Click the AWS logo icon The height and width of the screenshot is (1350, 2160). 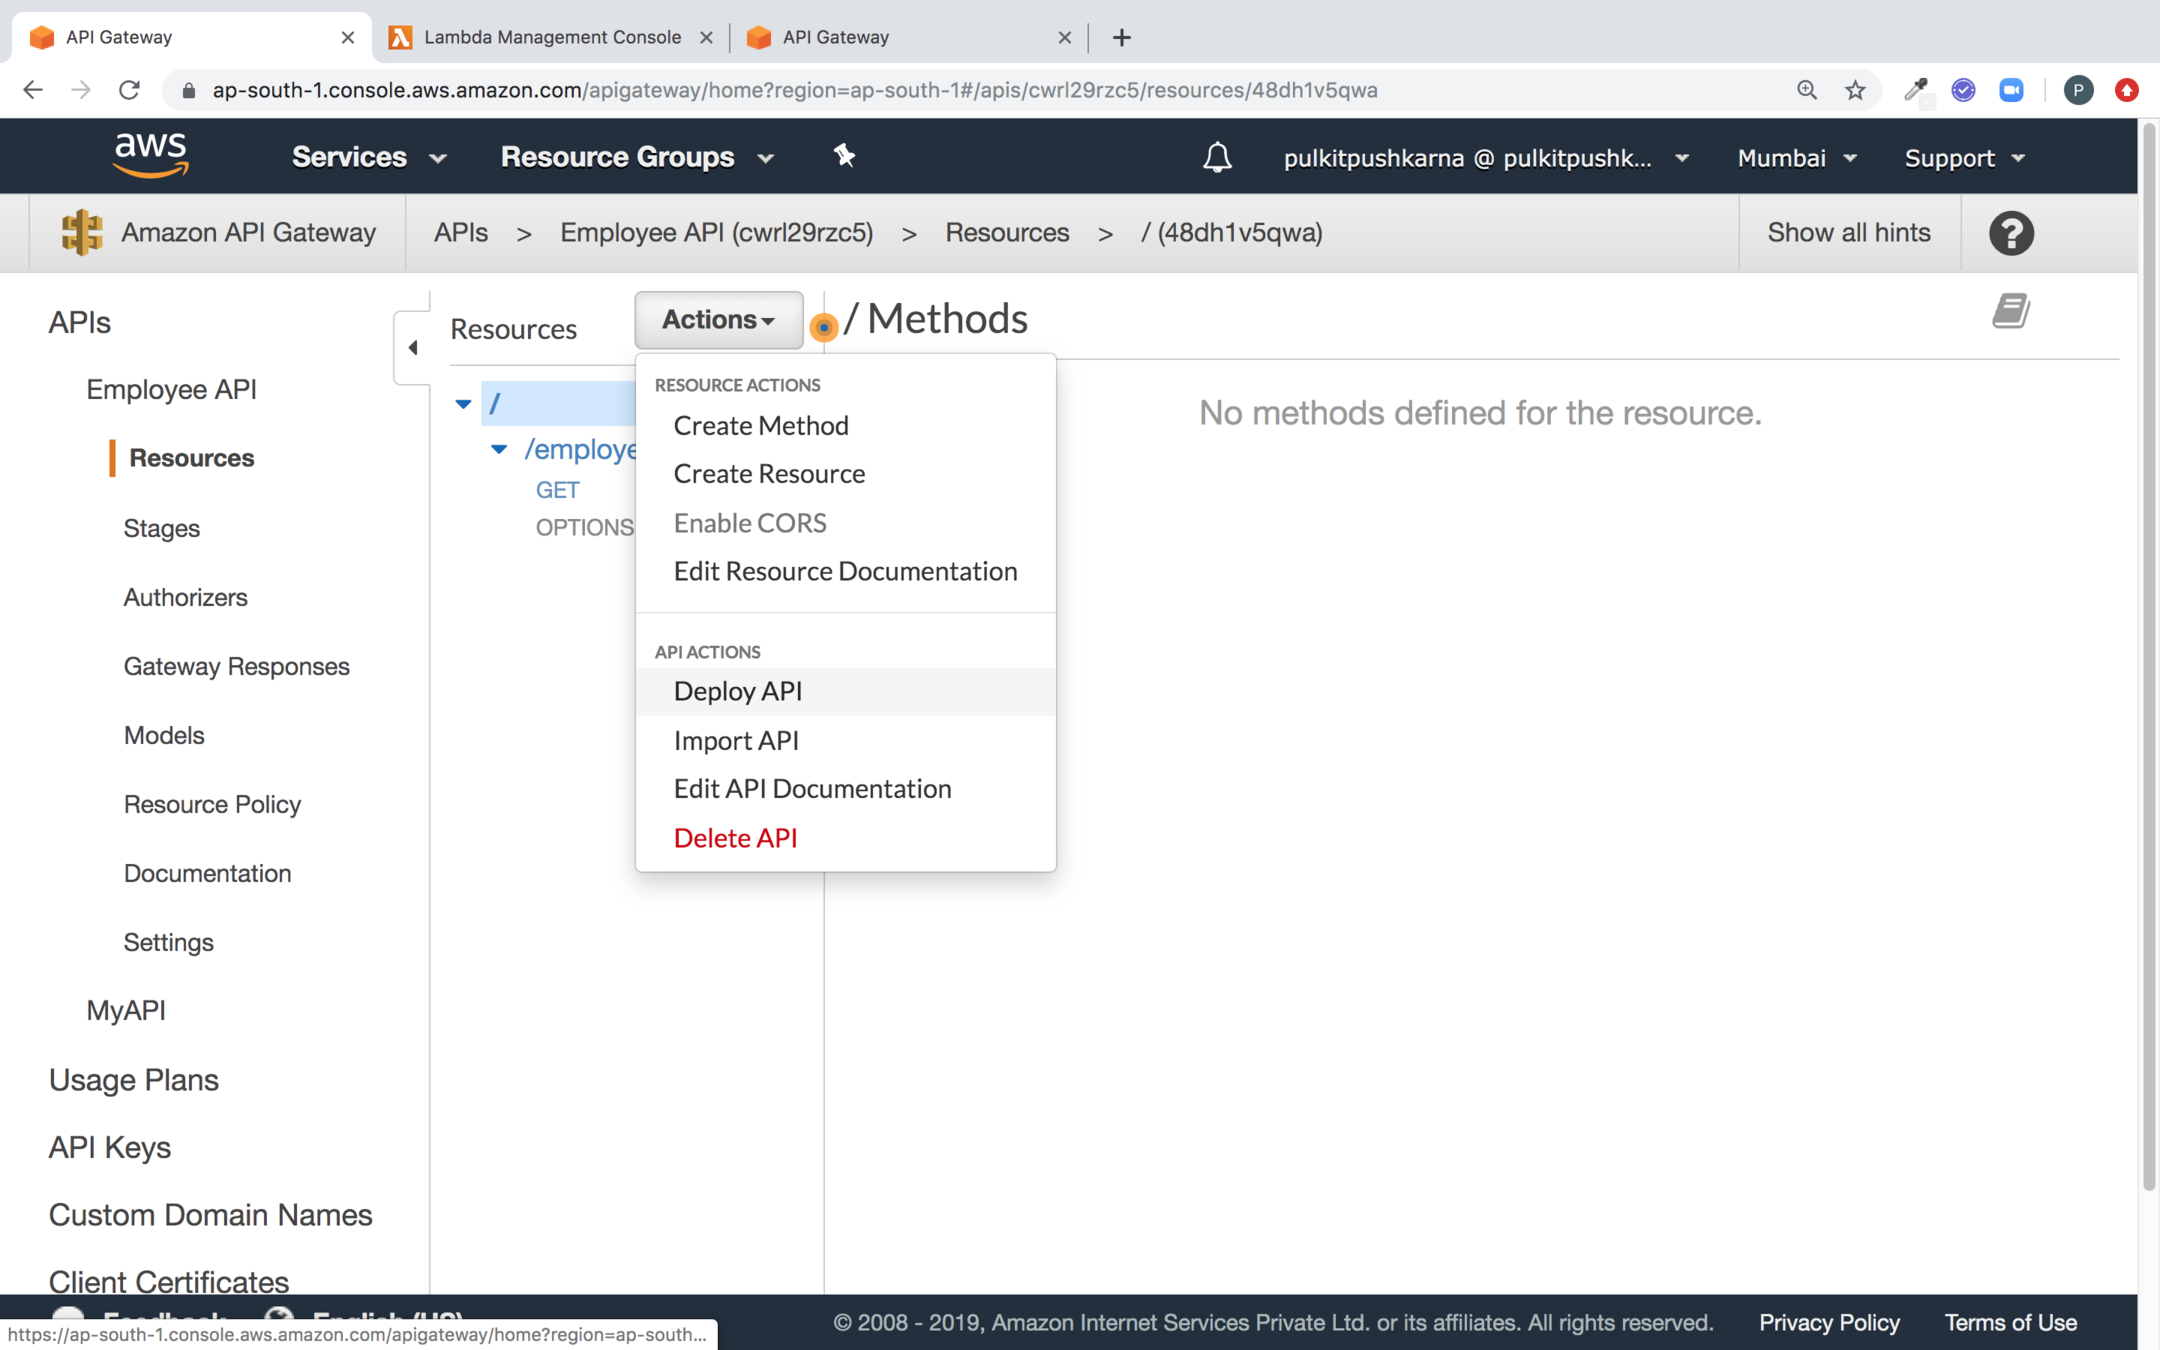(x=151, y=156)
